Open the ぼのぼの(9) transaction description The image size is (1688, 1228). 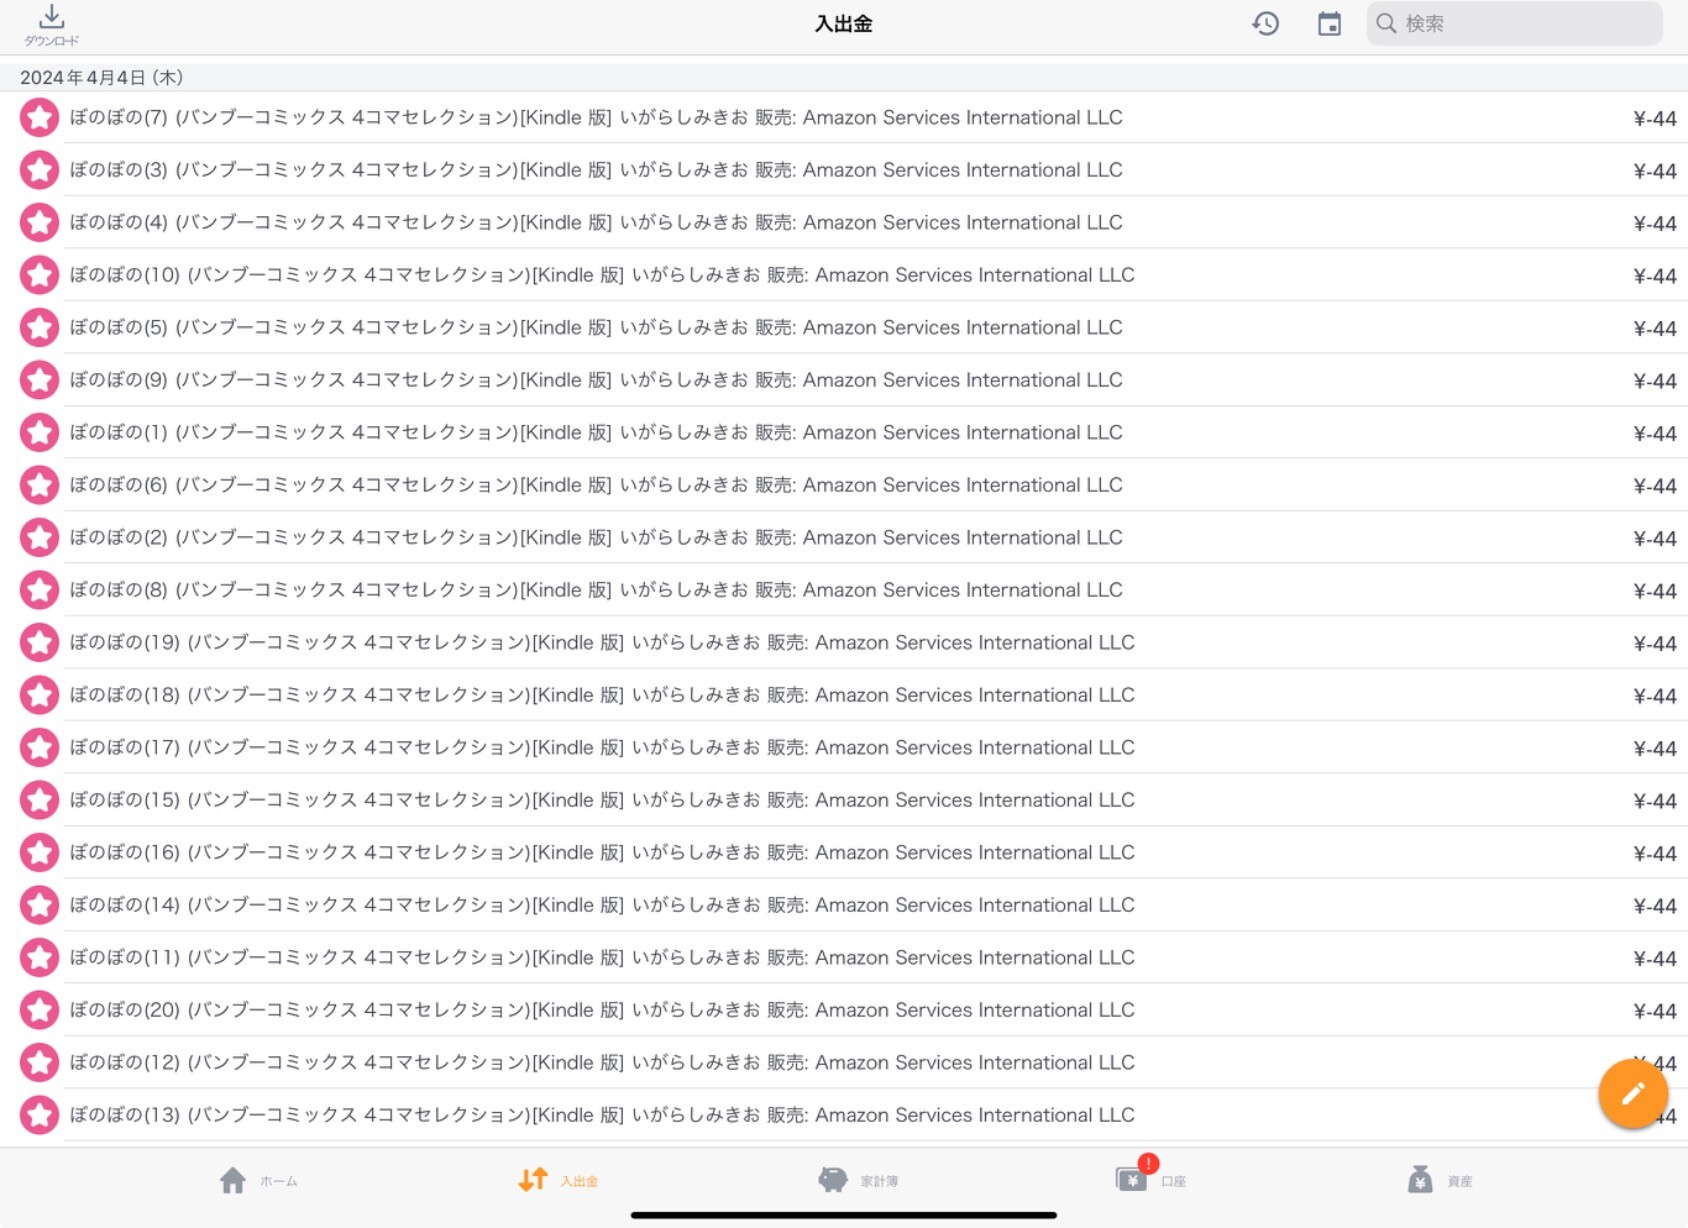coord(596,380)
